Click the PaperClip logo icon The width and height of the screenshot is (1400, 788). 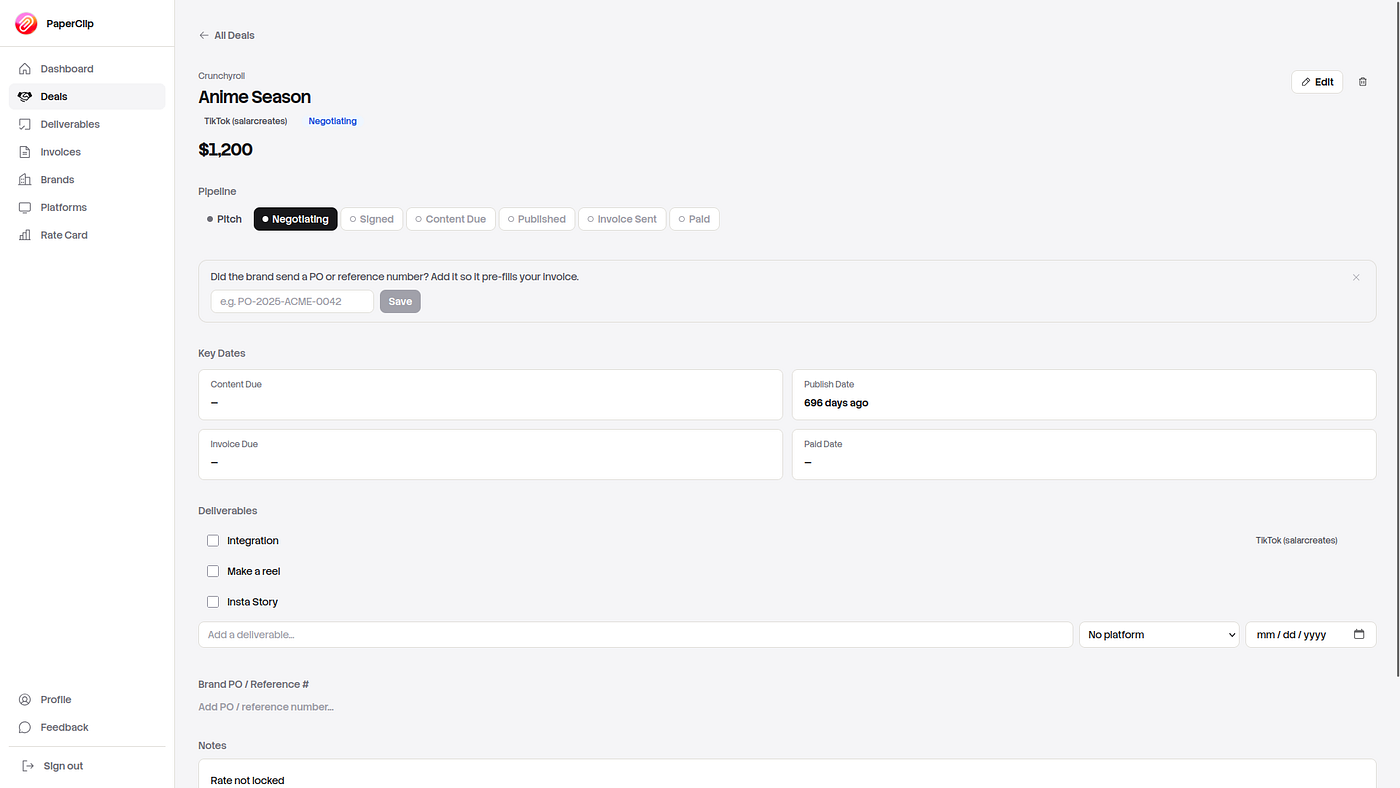[x=26, y=24]
